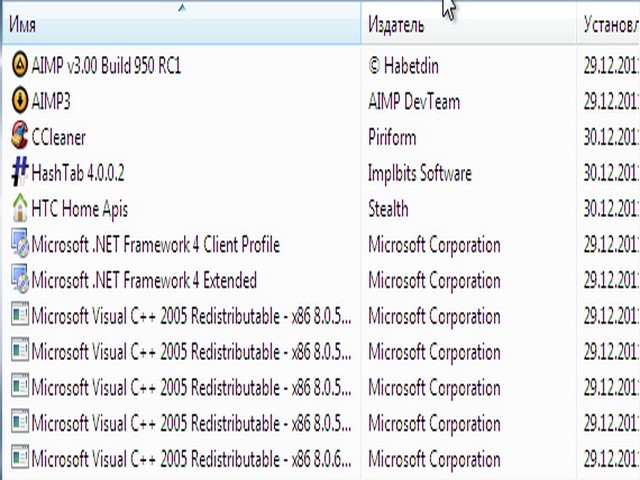Click the CCleaner program icon
The image size is (640, 480).
point(20,136)
